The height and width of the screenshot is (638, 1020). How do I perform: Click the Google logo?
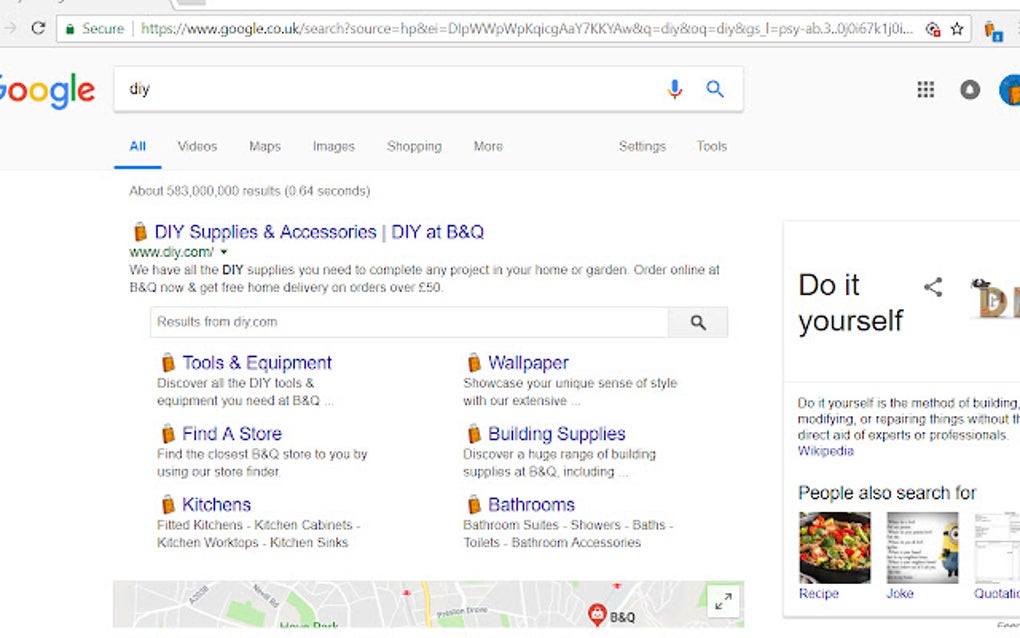(47, 90)
